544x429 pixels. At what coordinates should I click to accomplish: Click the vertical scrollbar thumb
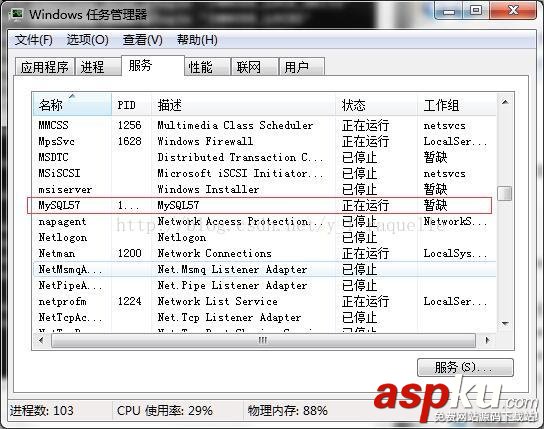click(504, 194)
